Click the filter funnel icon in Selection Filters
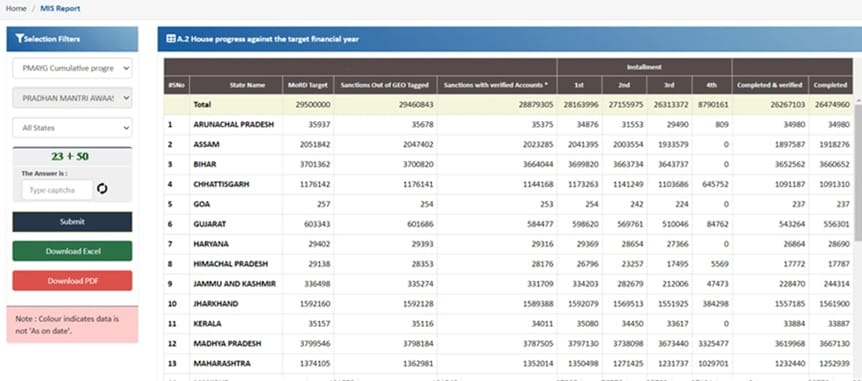This screenshot has height=381, width=862. tap(20, 38)
